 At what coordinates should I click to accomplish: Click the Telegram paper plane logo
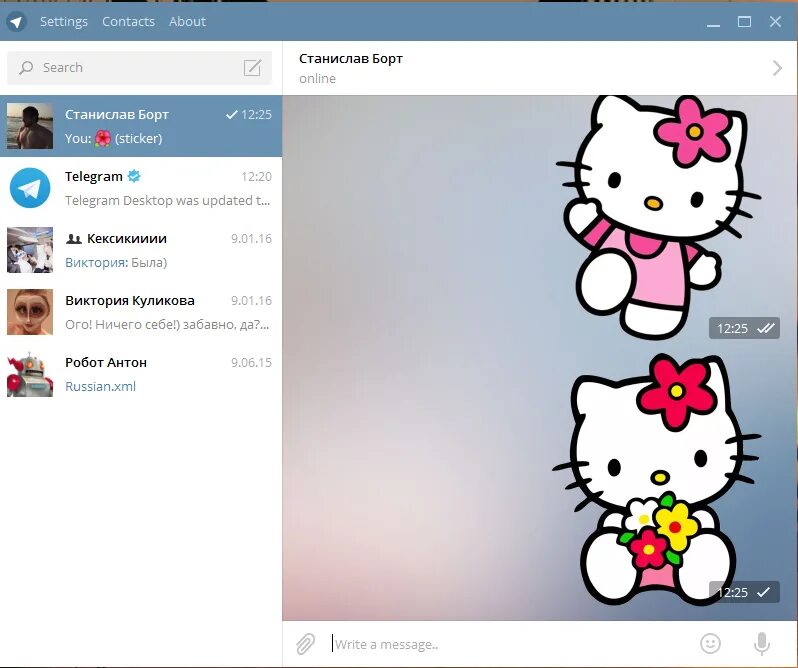coord(17,22)
